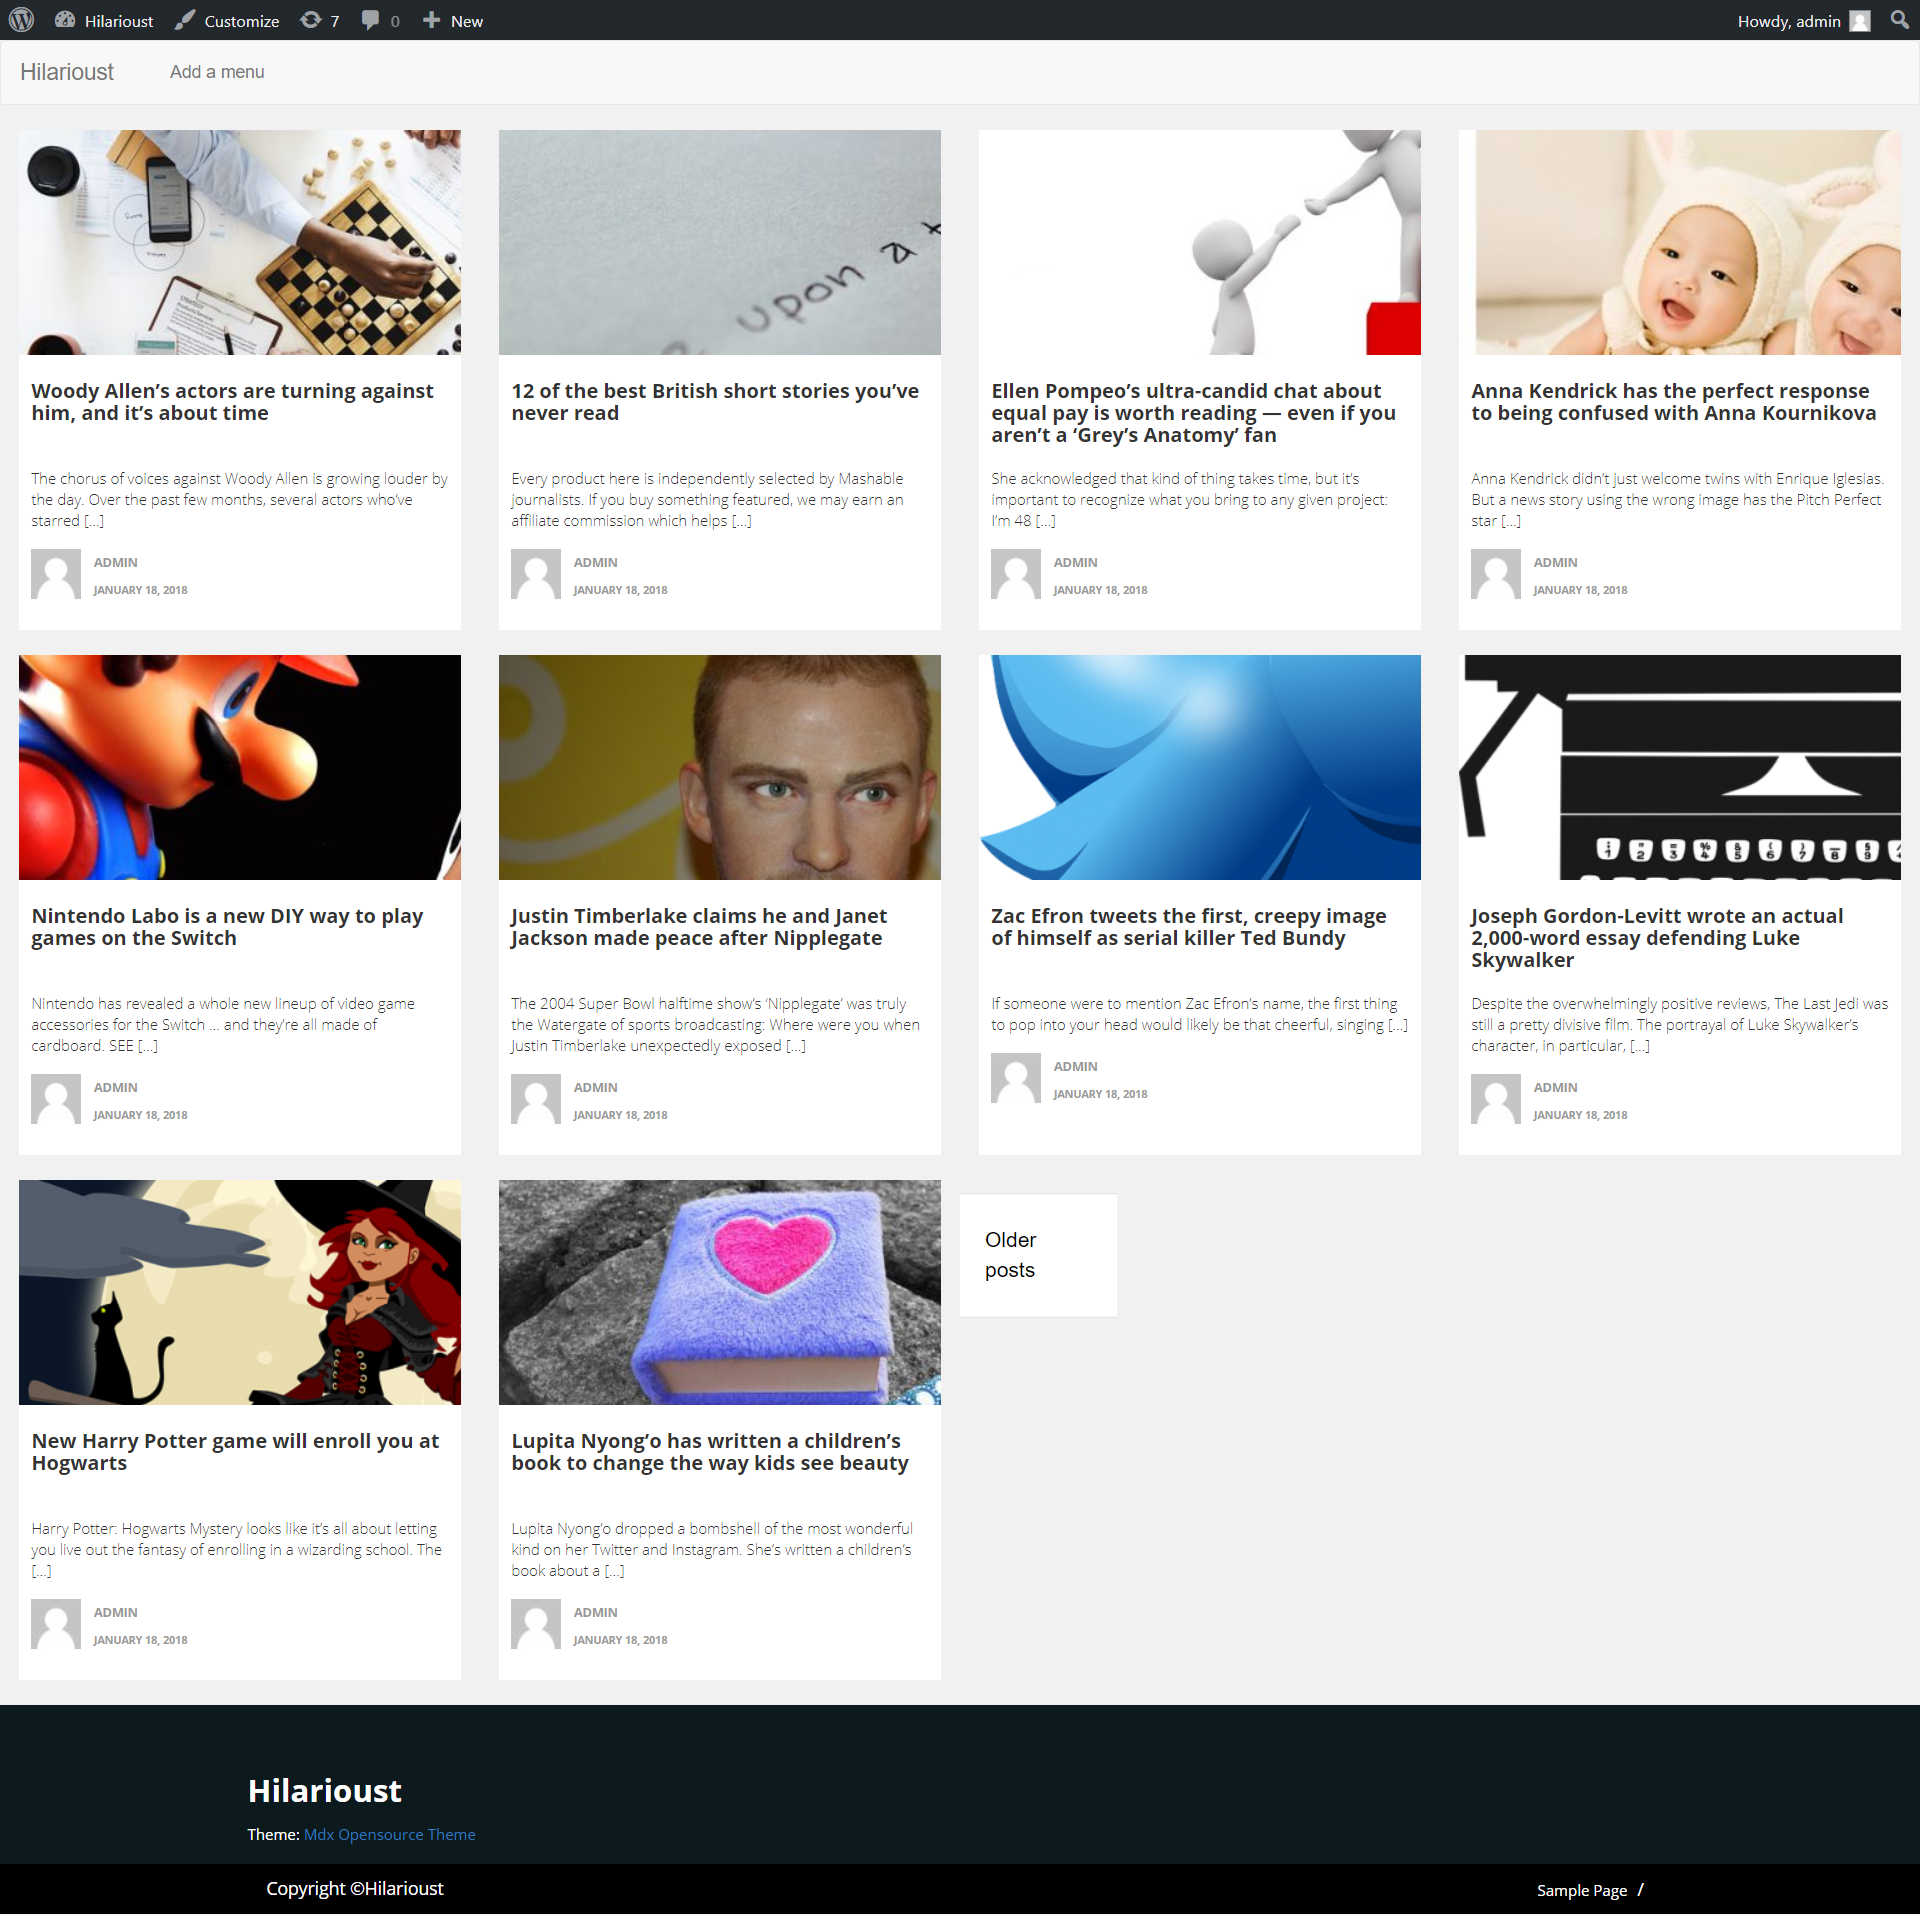Screen dimensions: 1920x1915
Task: Open the comments bubble icon
Action: [370, 20]
